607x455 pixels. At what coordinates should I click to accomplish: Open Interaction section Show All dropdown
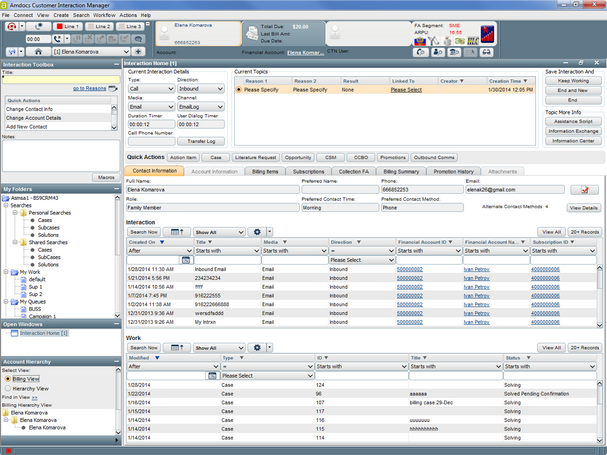tap(219, 232)
